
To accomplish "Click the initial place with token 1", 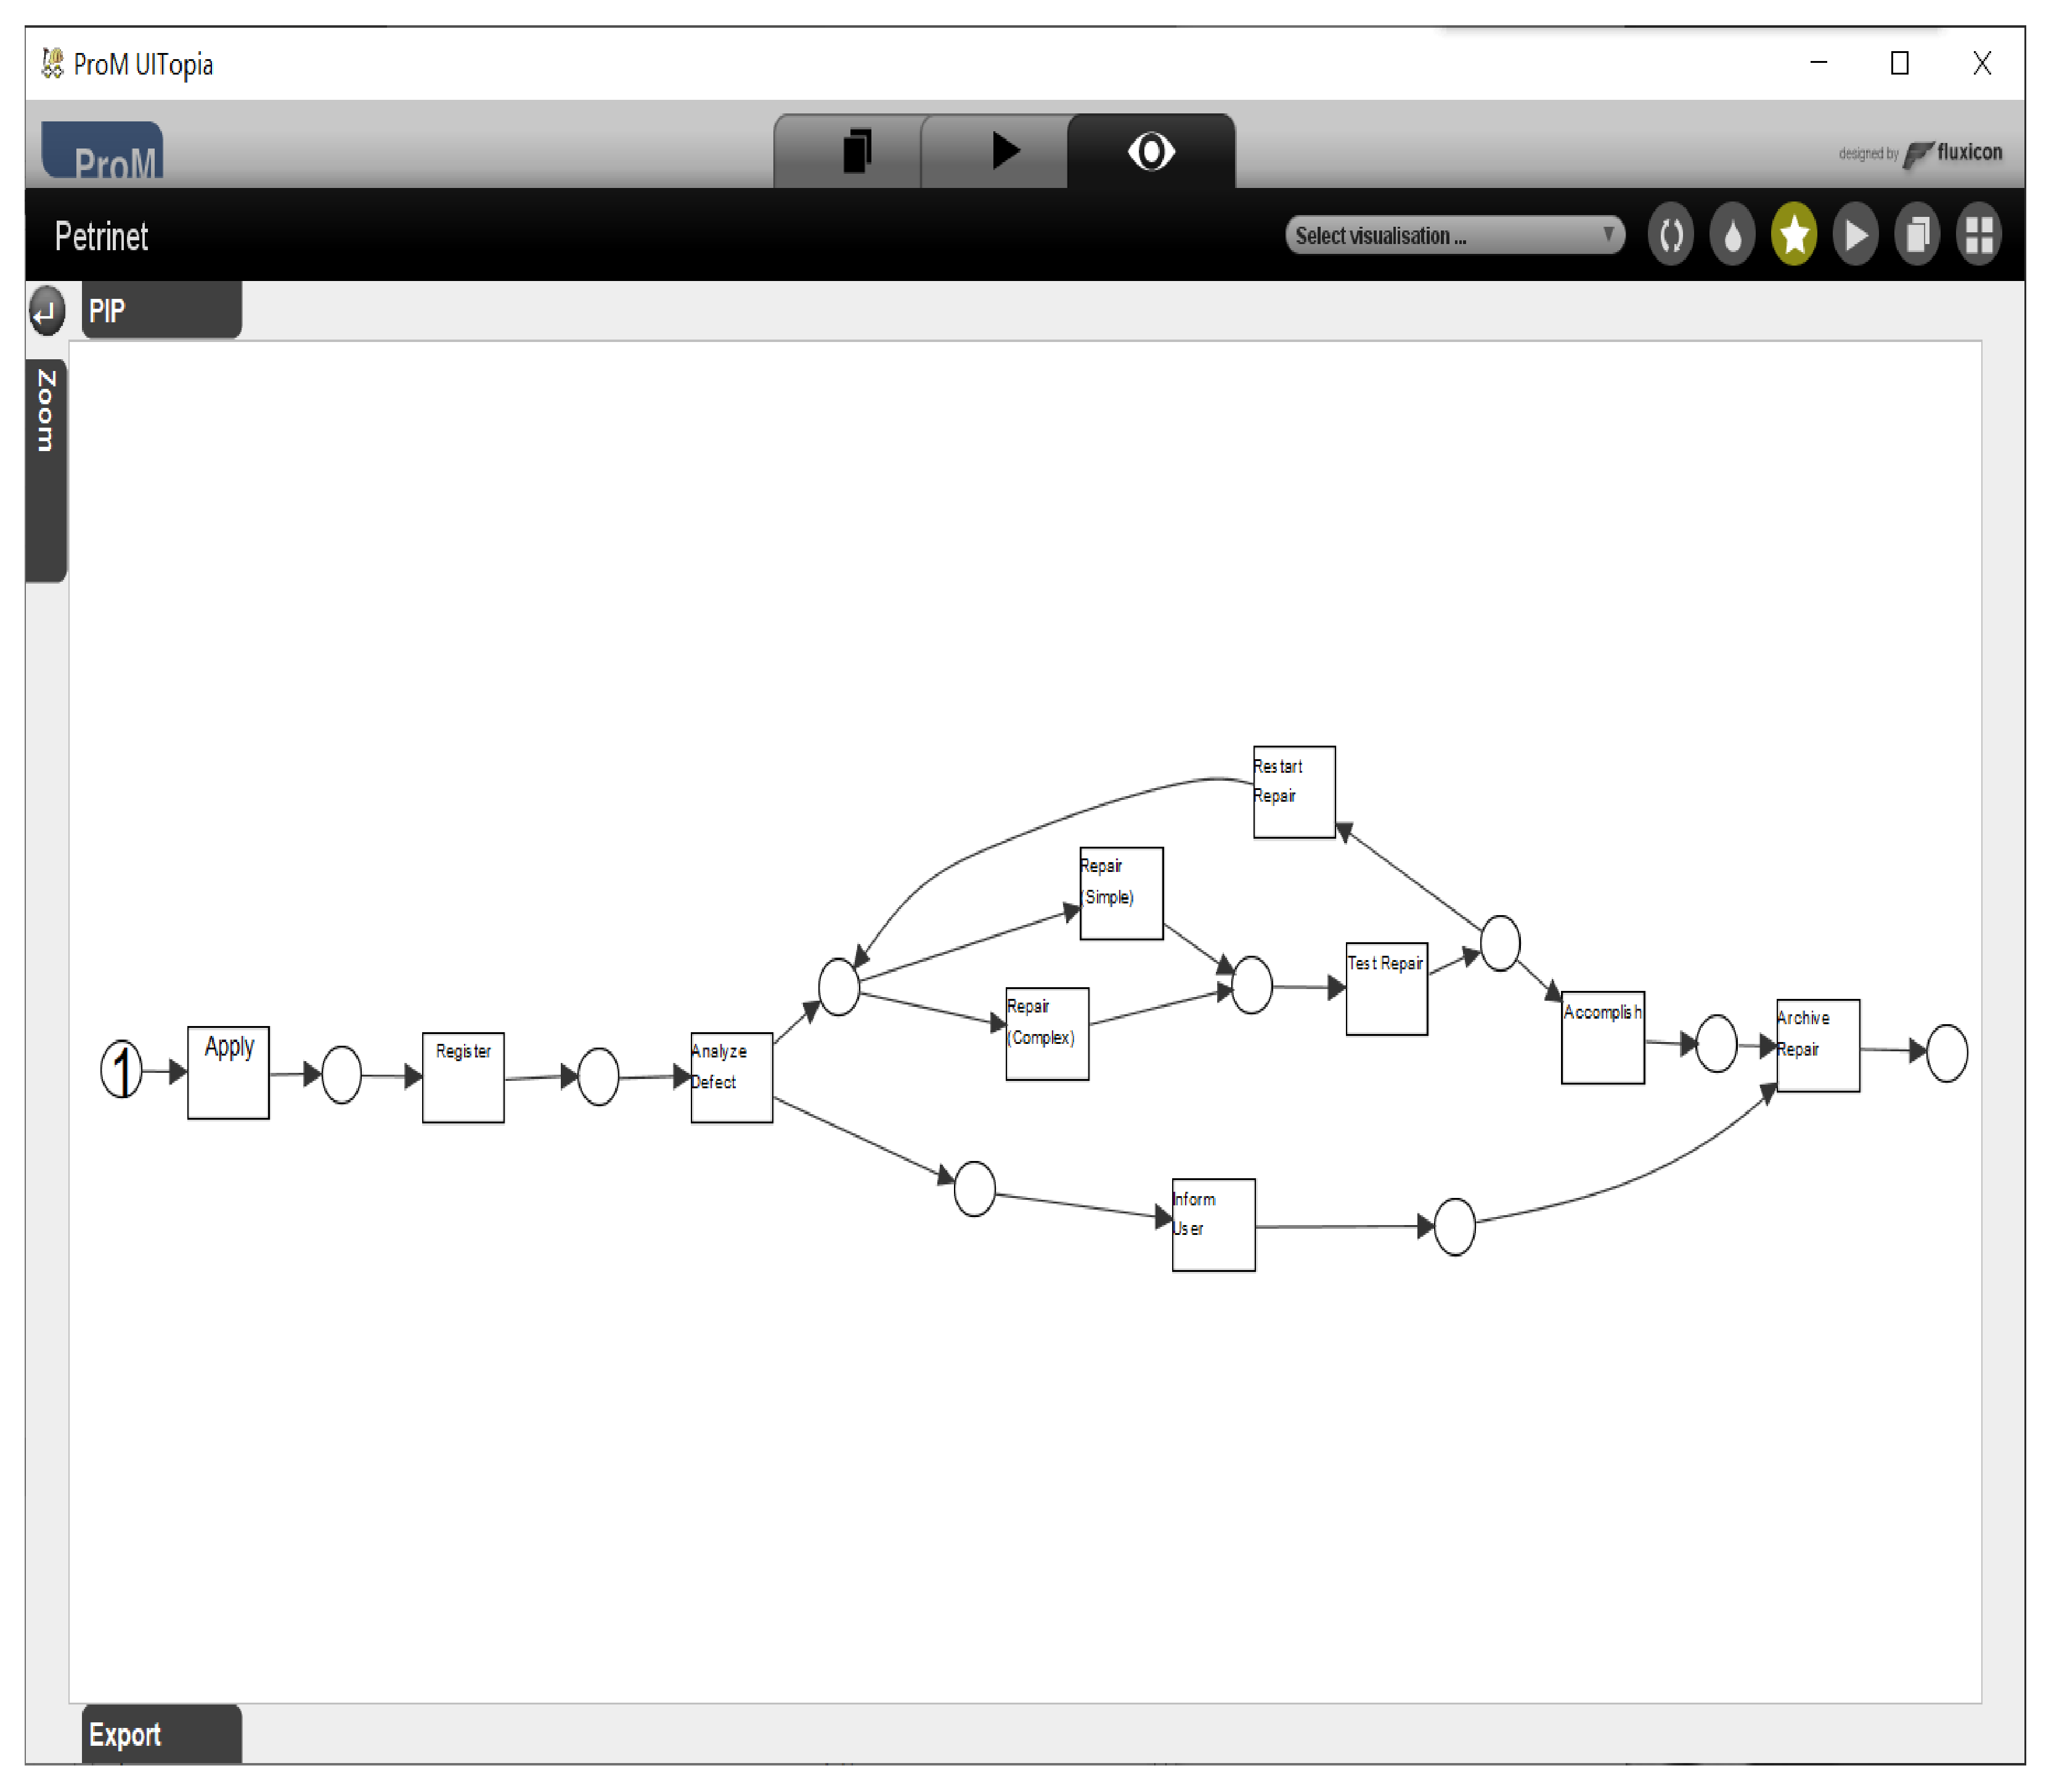I will 122,1070.
